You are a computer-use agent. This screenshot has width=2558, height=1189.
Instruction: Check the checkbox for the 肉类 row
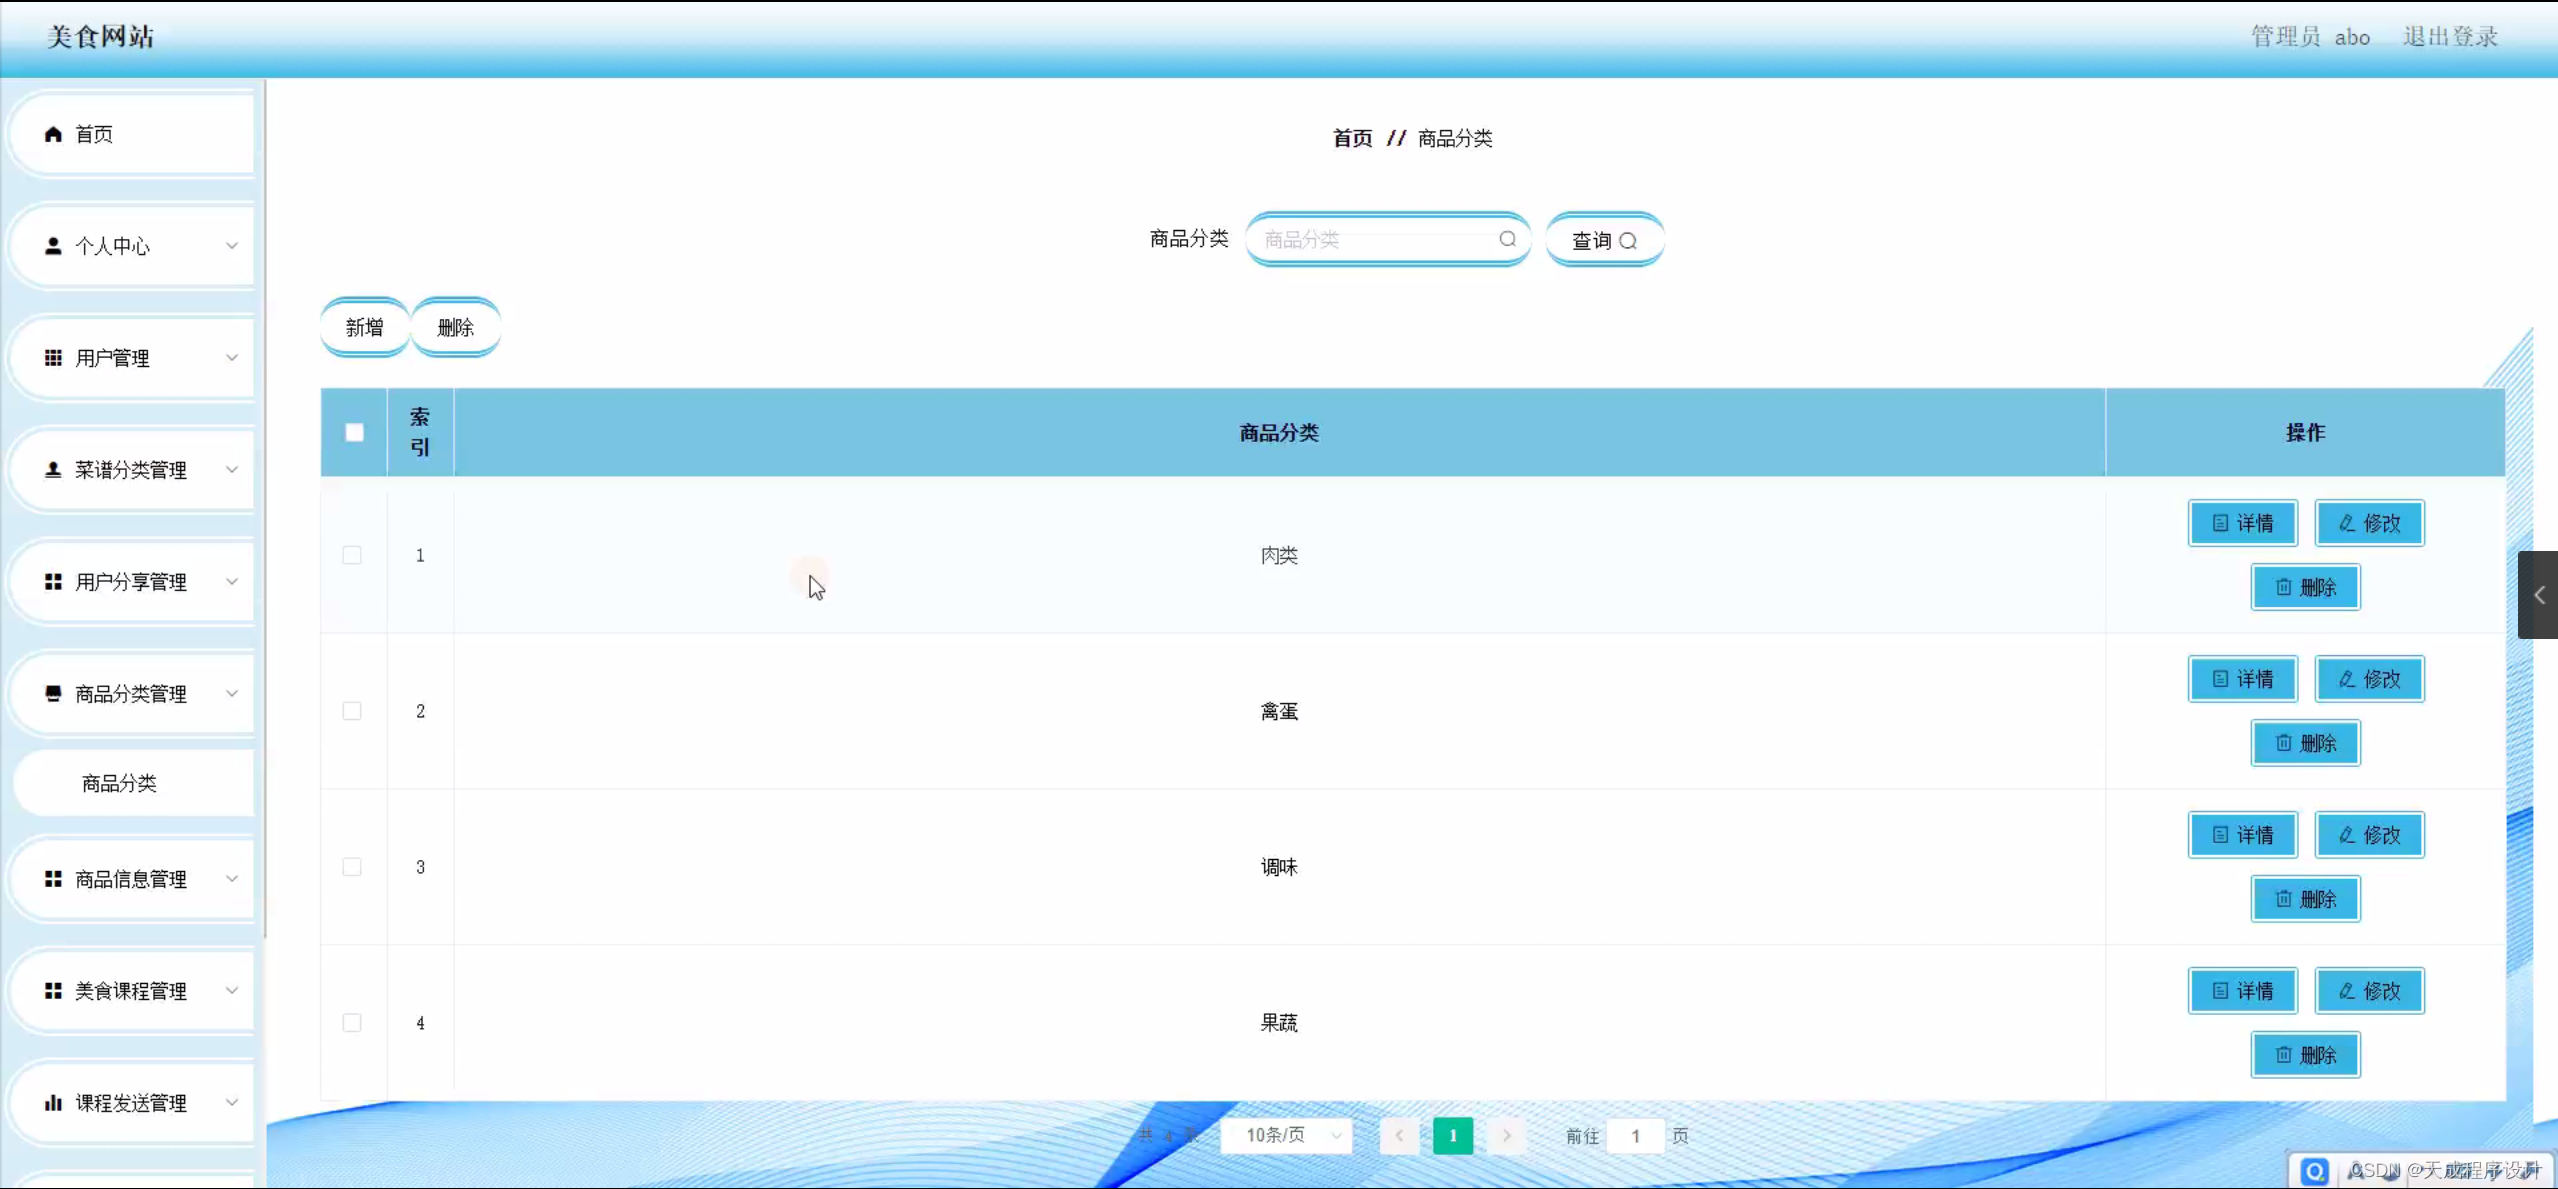pos(352,555)
